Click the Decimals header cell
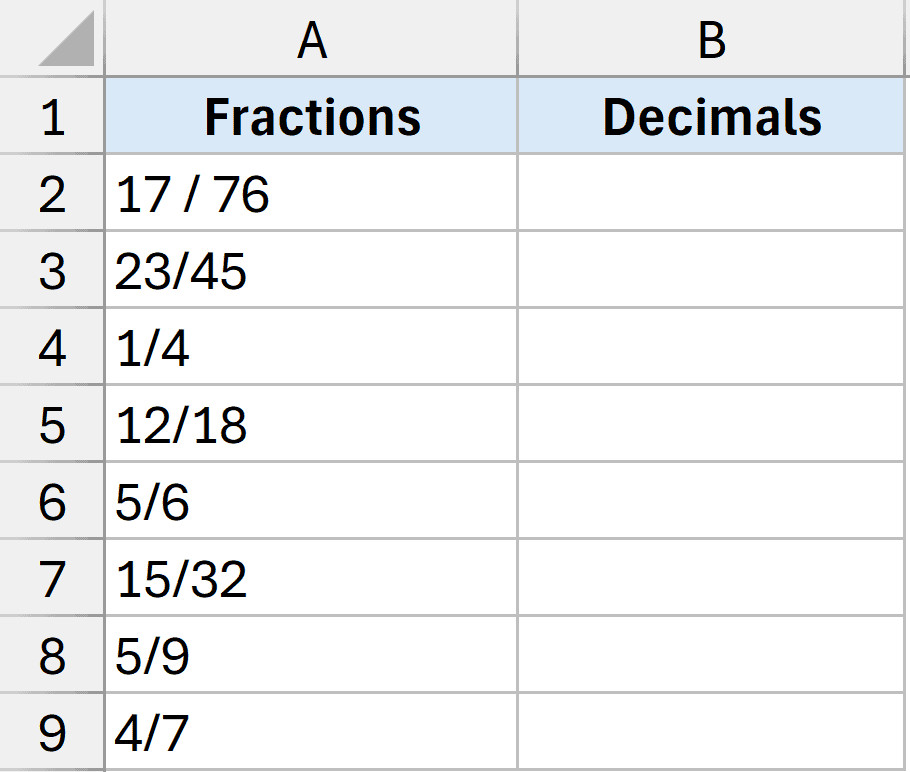This screenshot has height=772, width=910. pyautogui.click(x=711, y=117)
